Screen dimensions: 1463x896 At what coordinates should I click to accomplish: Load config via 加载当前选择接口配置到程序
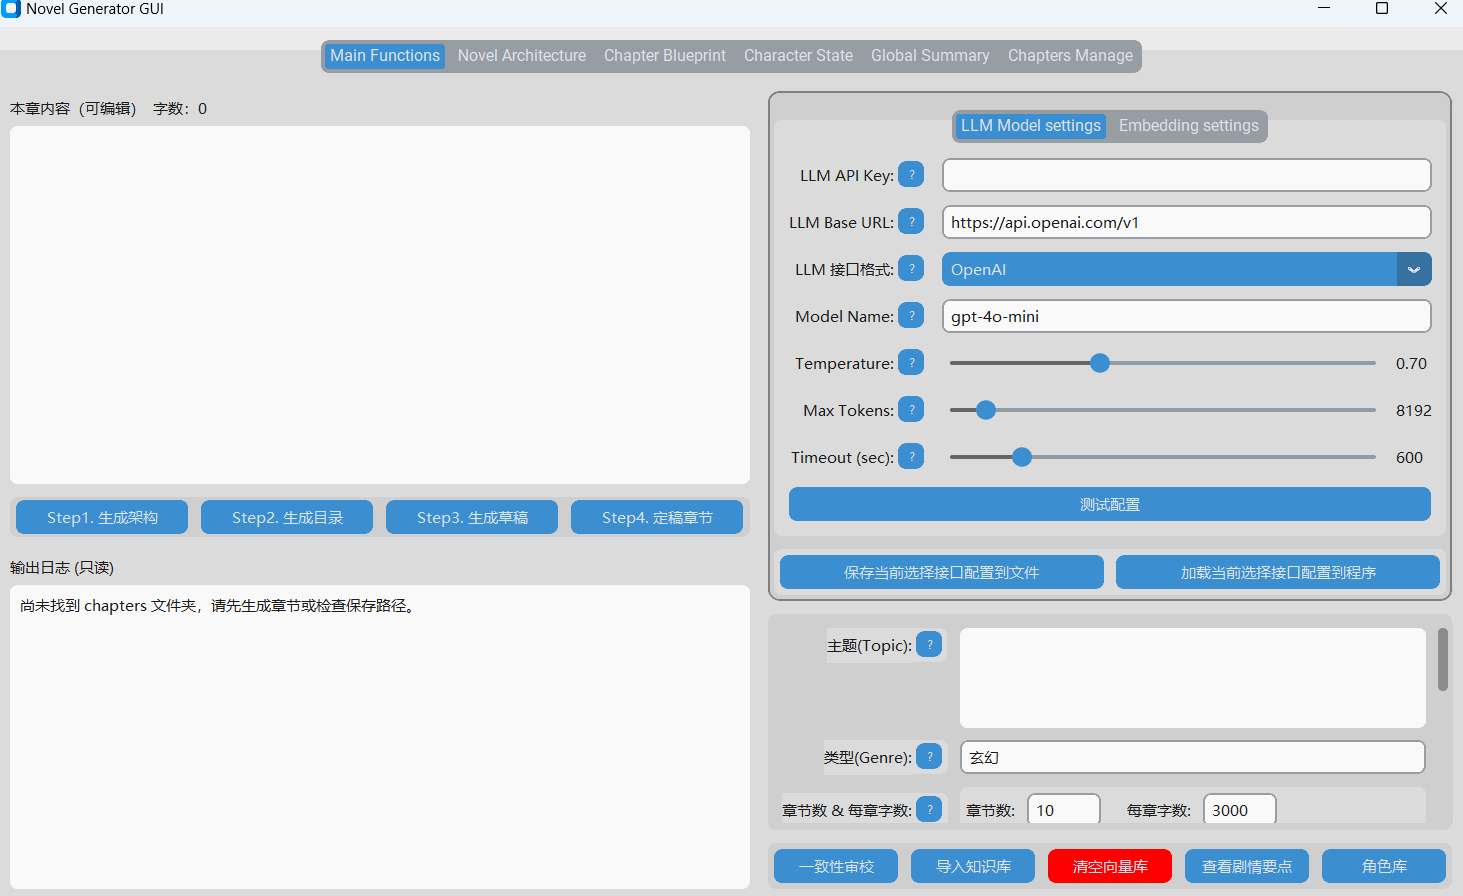tap(1278, 572)
